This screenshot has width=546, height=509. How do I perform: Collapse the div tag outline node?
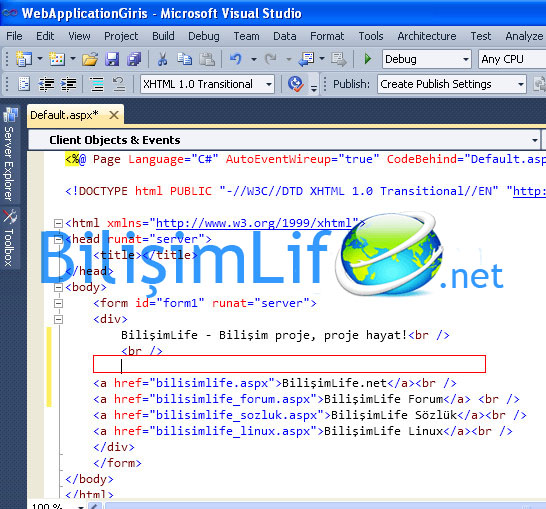(58, 320)
